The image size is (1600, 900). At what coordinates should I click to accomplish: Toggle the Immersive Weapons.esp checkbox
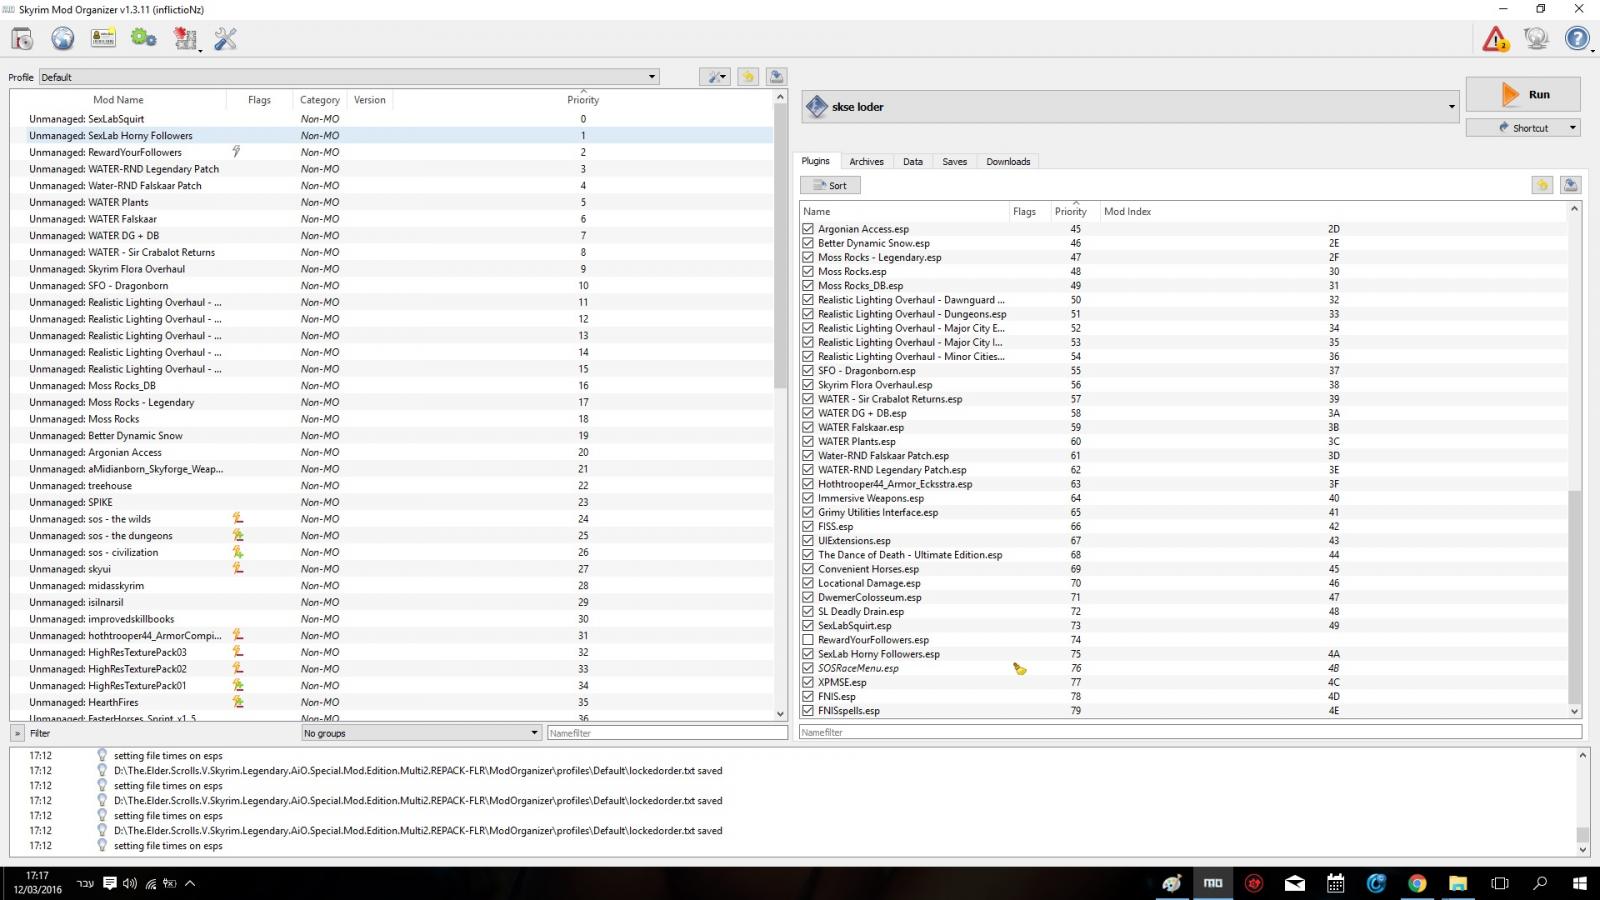click(808, 498)
